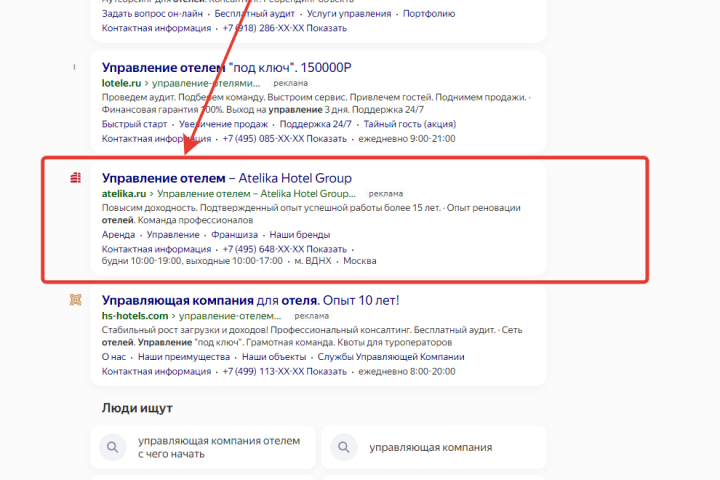The image size is (720, 480).
Task: Open Atelika 'Управление' sitelink
Action: click(x=173, y=235)
